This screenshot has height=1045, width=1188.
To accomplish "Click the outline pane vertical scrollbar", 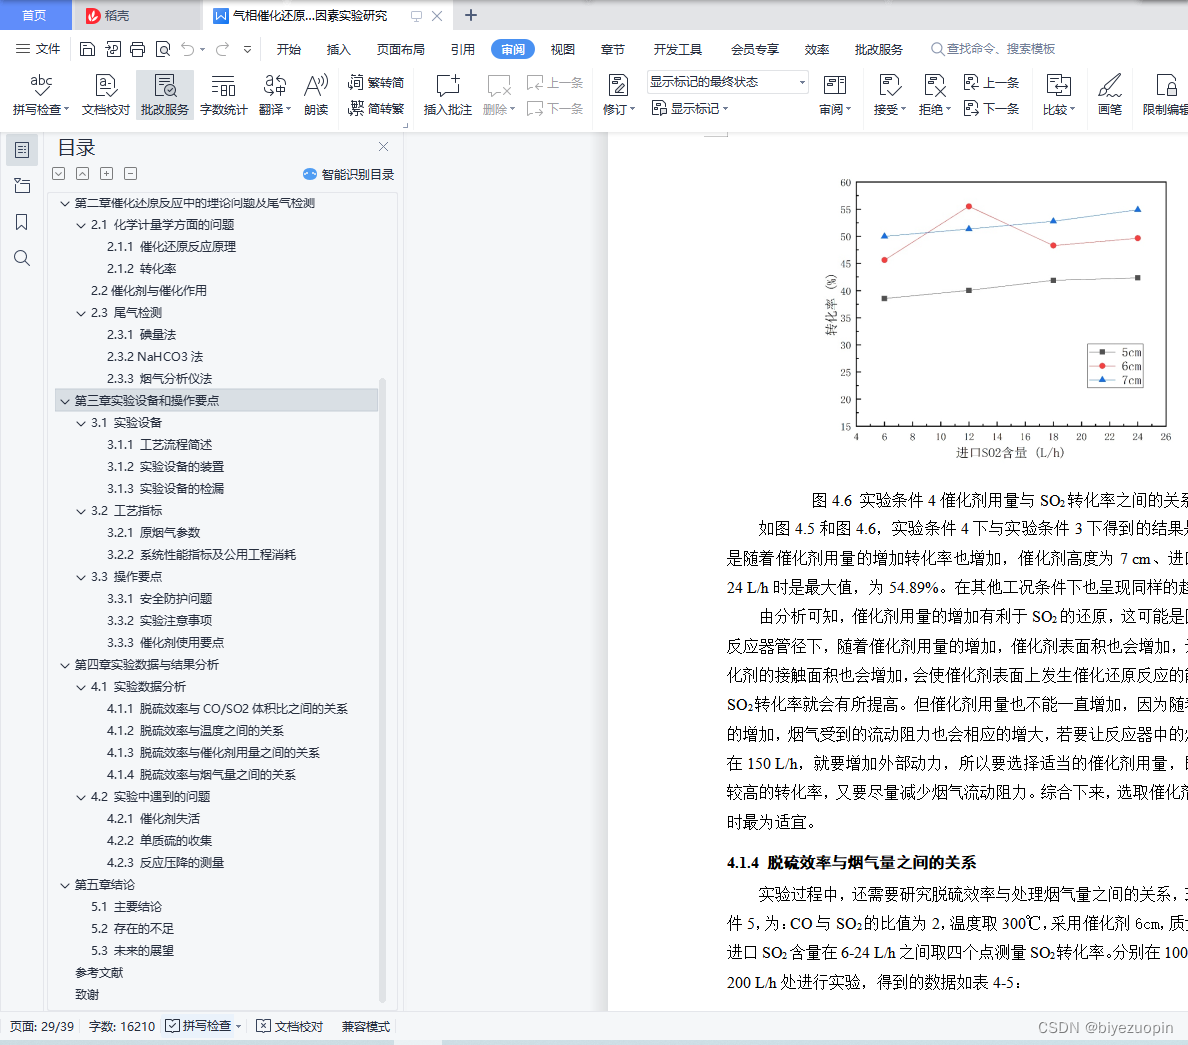I will 383,690.
